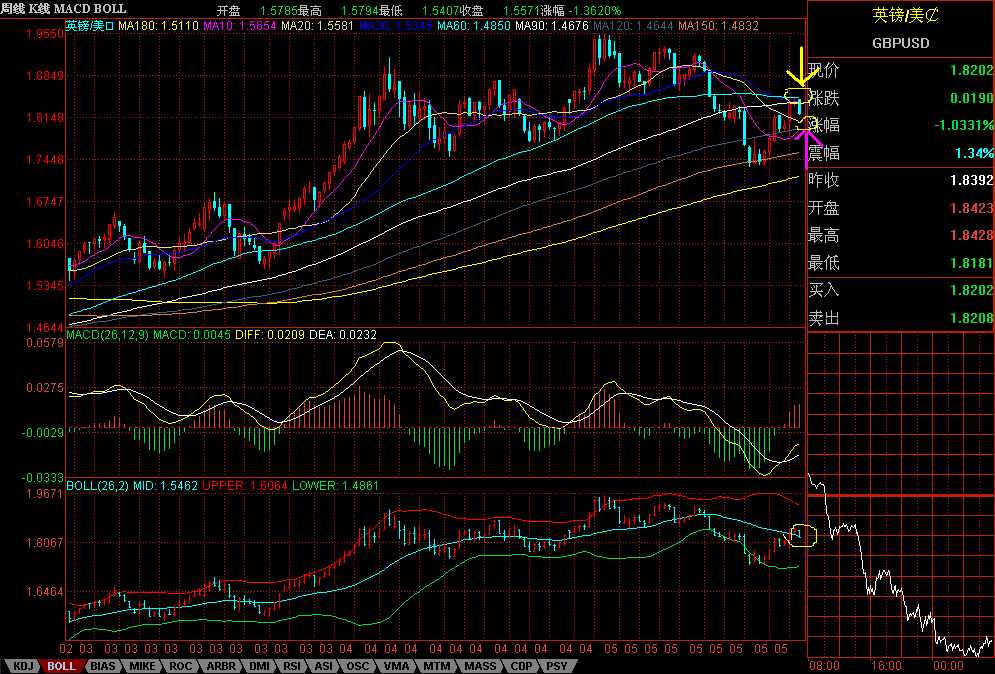Click the MA90: 1.4676 label
995x674 pixels.
(x=552, y=26)
